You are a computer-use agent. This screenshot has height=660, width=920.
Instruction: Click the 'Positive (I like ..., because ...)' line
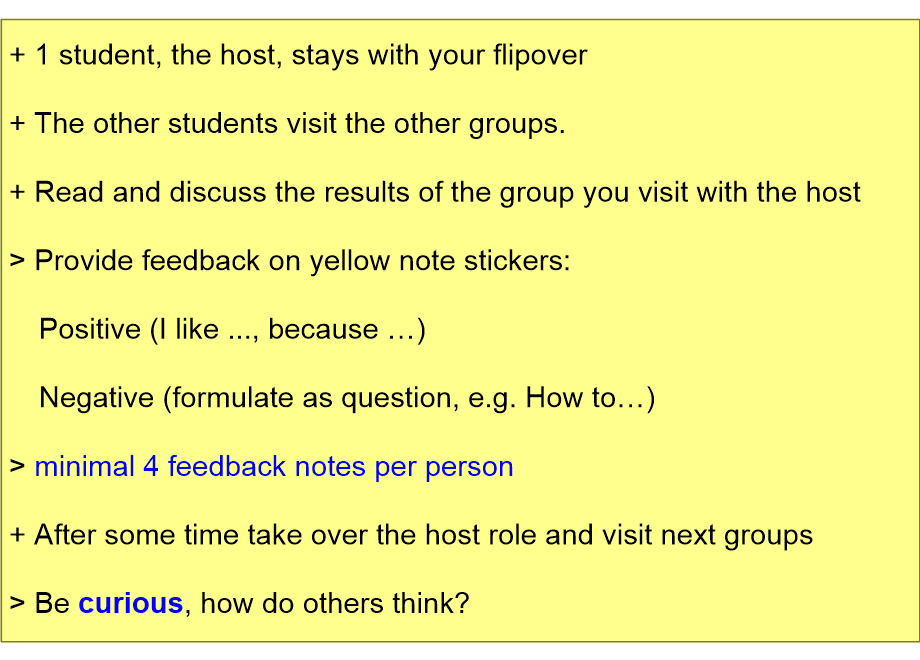tap(232, 330)
